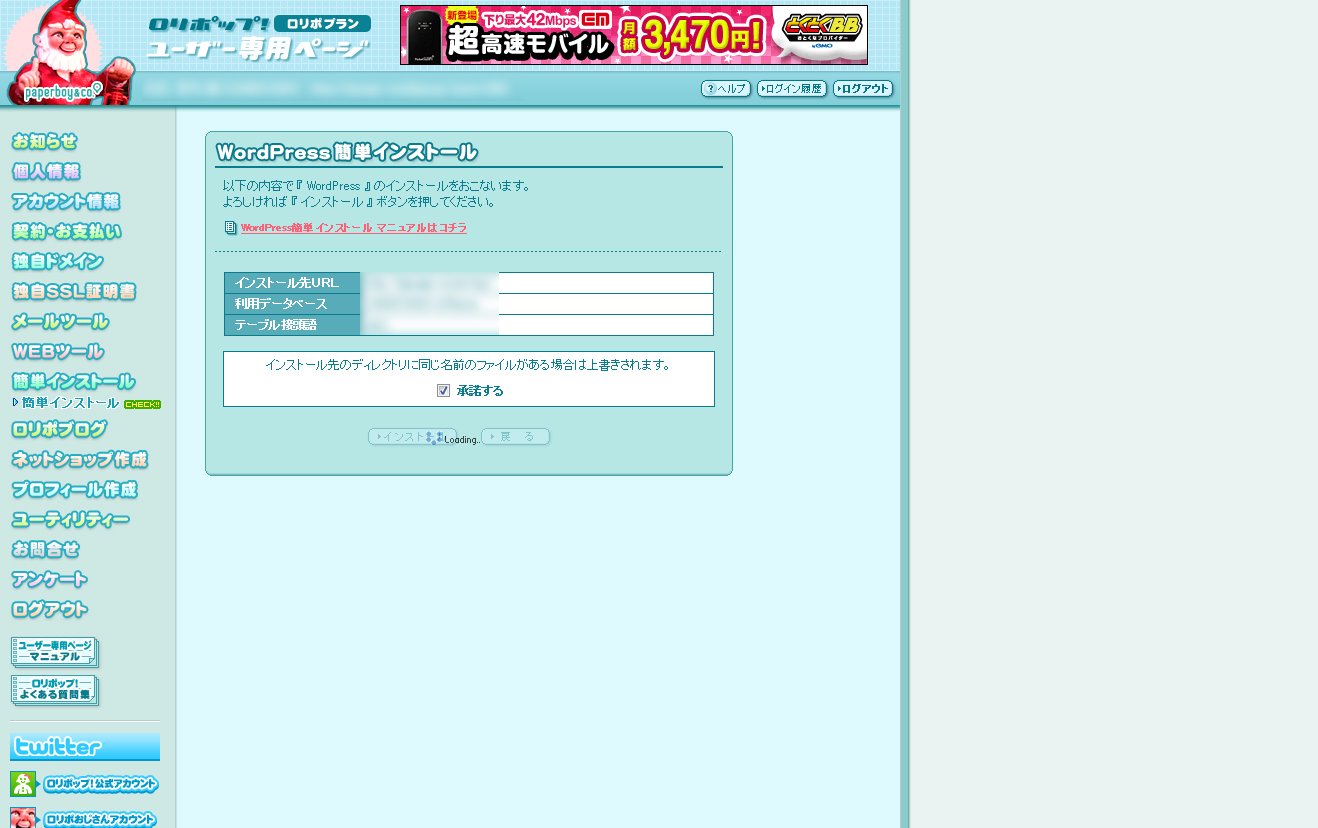
Task: Click ログアウト in the sidebar
Action: 49,610
